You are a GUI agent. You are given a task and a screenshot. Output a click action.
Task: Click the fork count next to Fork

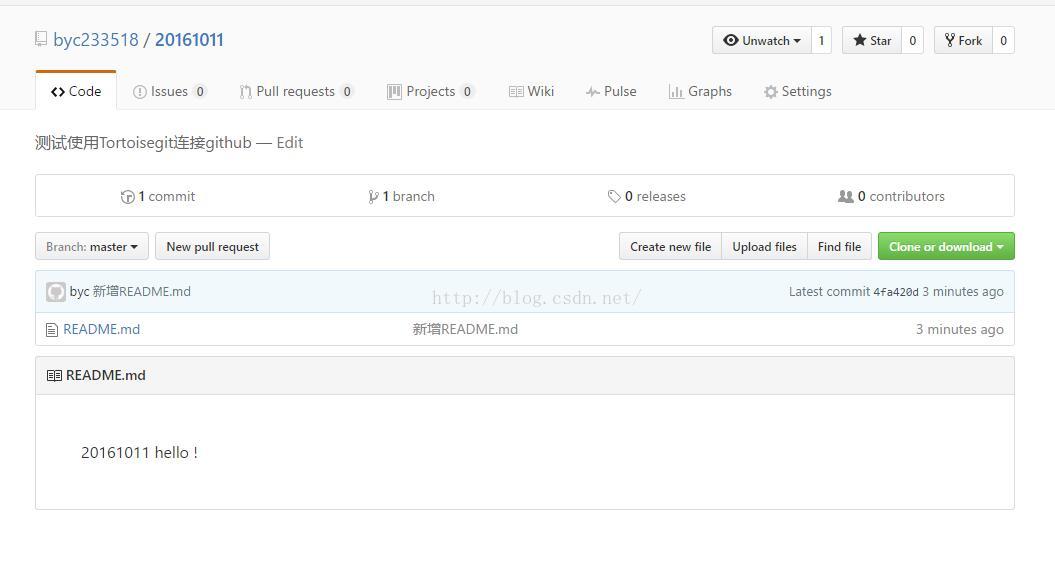[x=1003, y=40]
